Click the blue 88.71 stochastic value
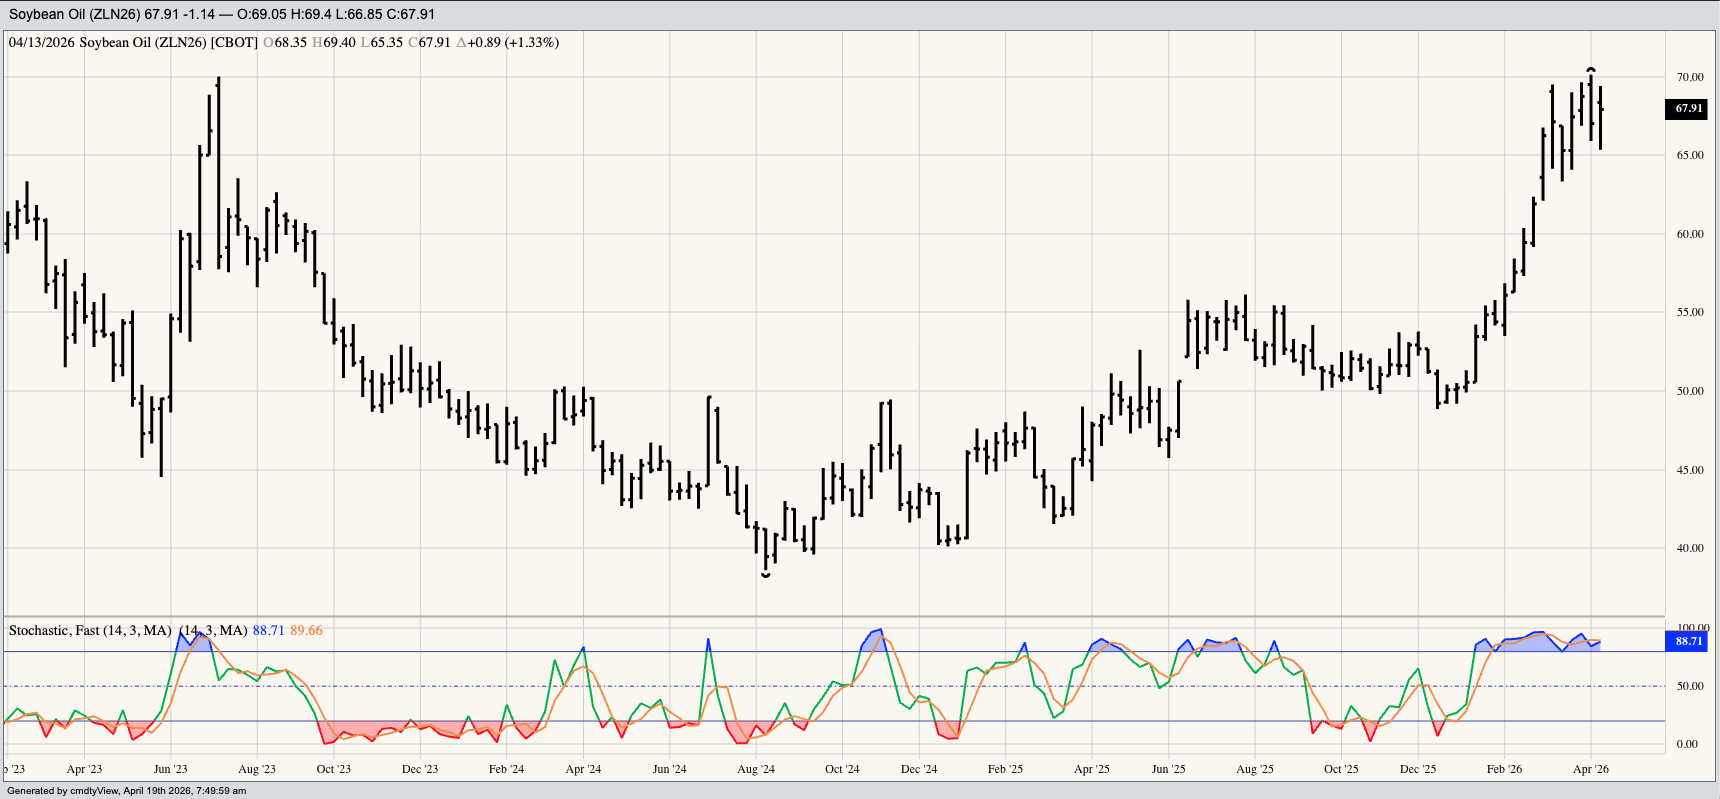 coord(268,631)
